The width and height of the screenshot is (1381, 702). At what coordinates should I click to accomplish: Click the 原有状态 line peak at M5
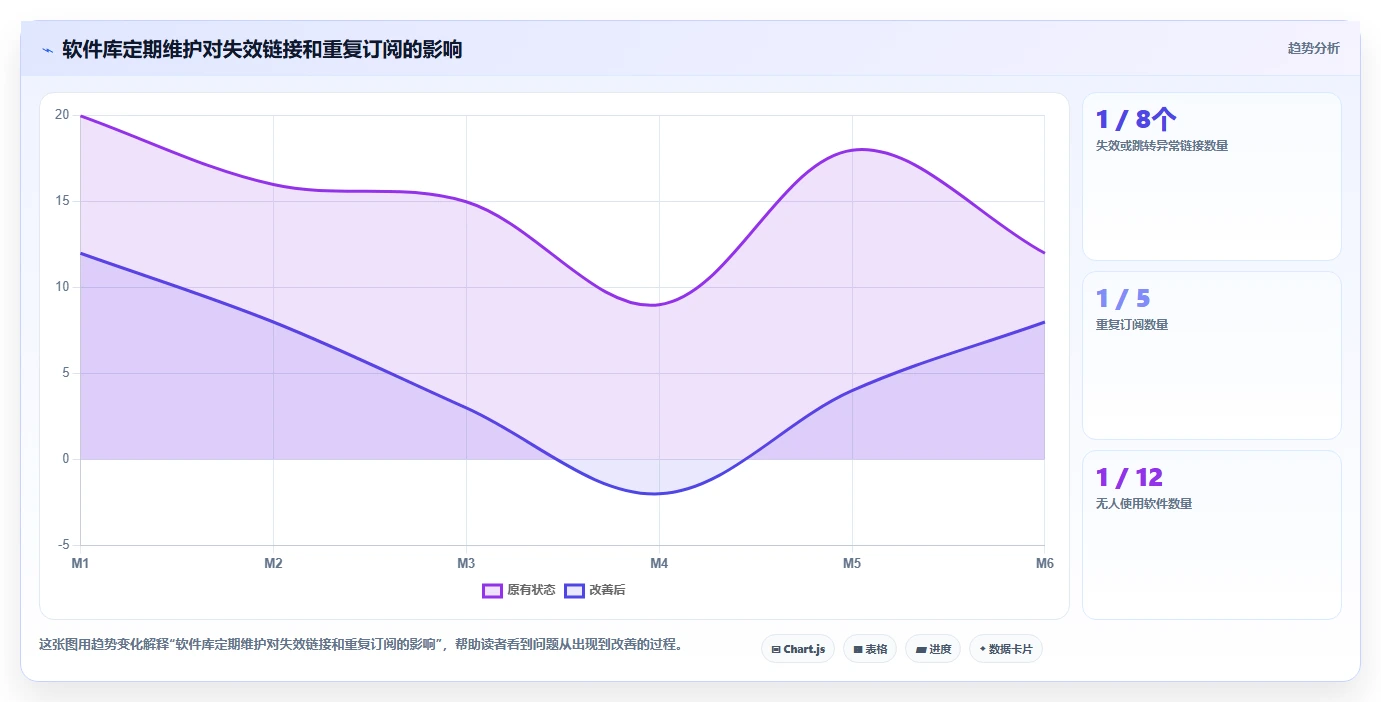[860, 150]
